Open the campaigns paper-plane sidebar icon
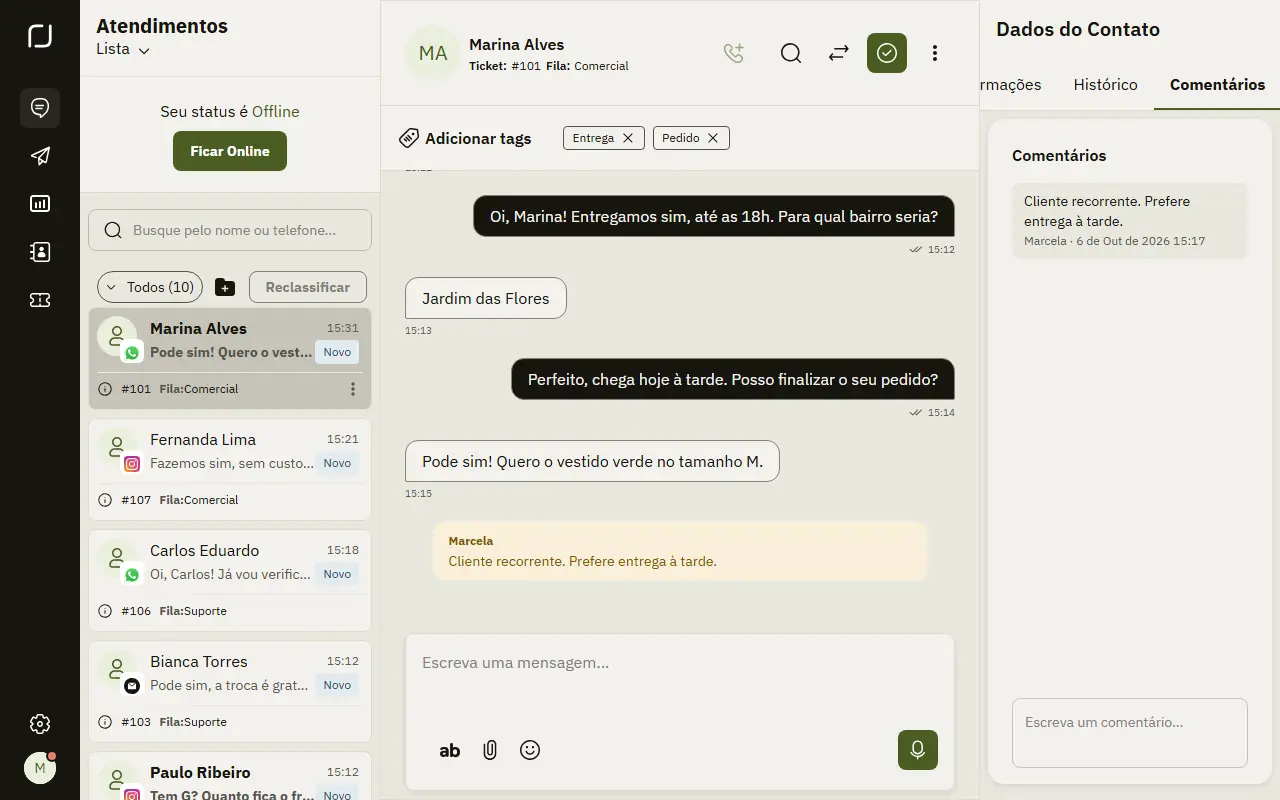The width and height of the screenshot is (1280, 800). pos(40,156)
